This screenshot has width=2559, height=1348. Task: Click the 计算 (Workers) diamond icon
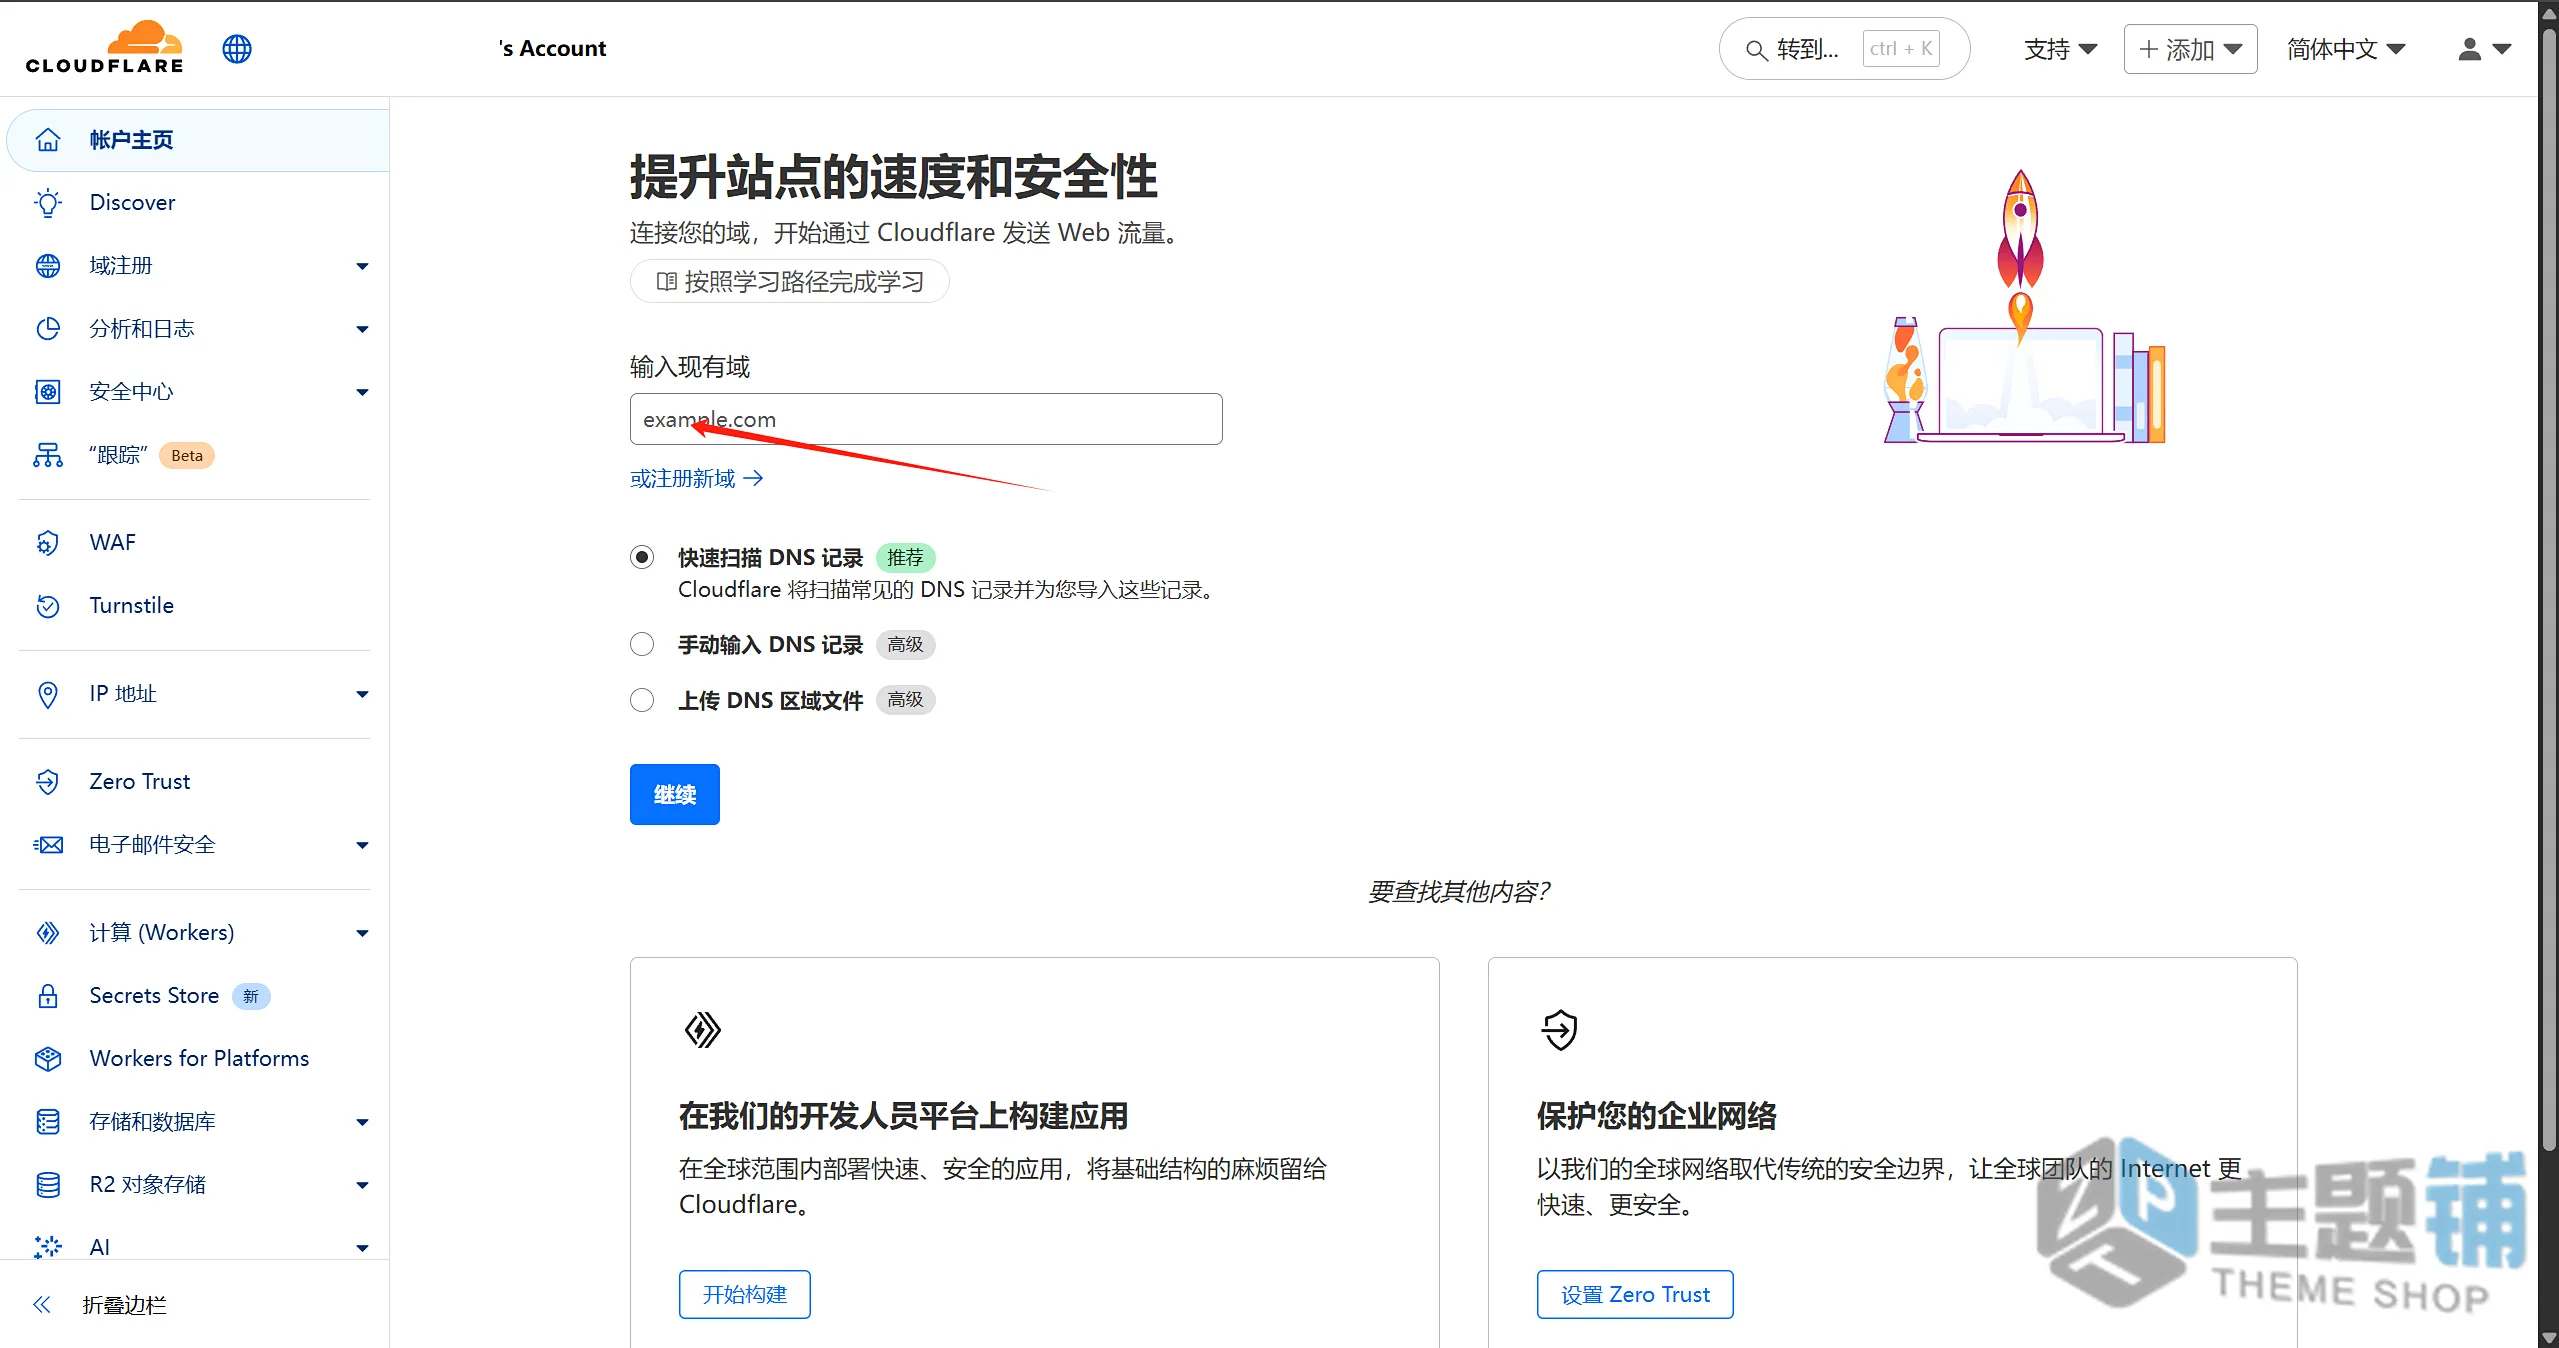point(48,933)
